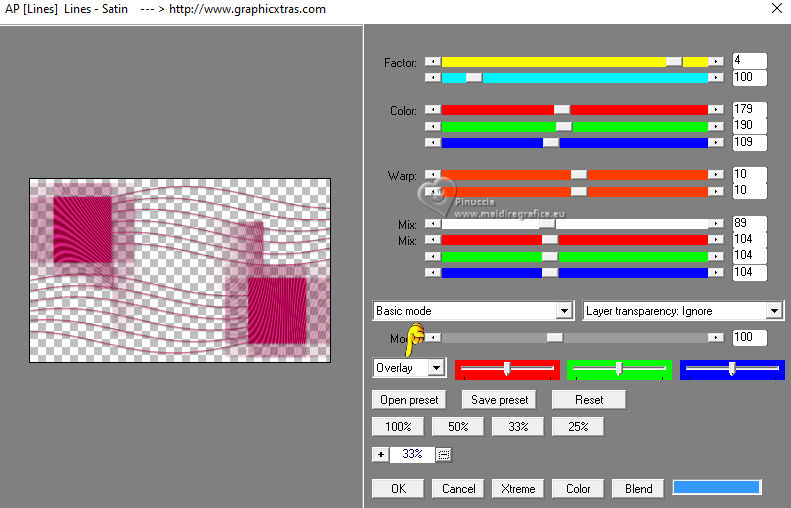
Task: Click the Save preset button
Action: [499, 400]
